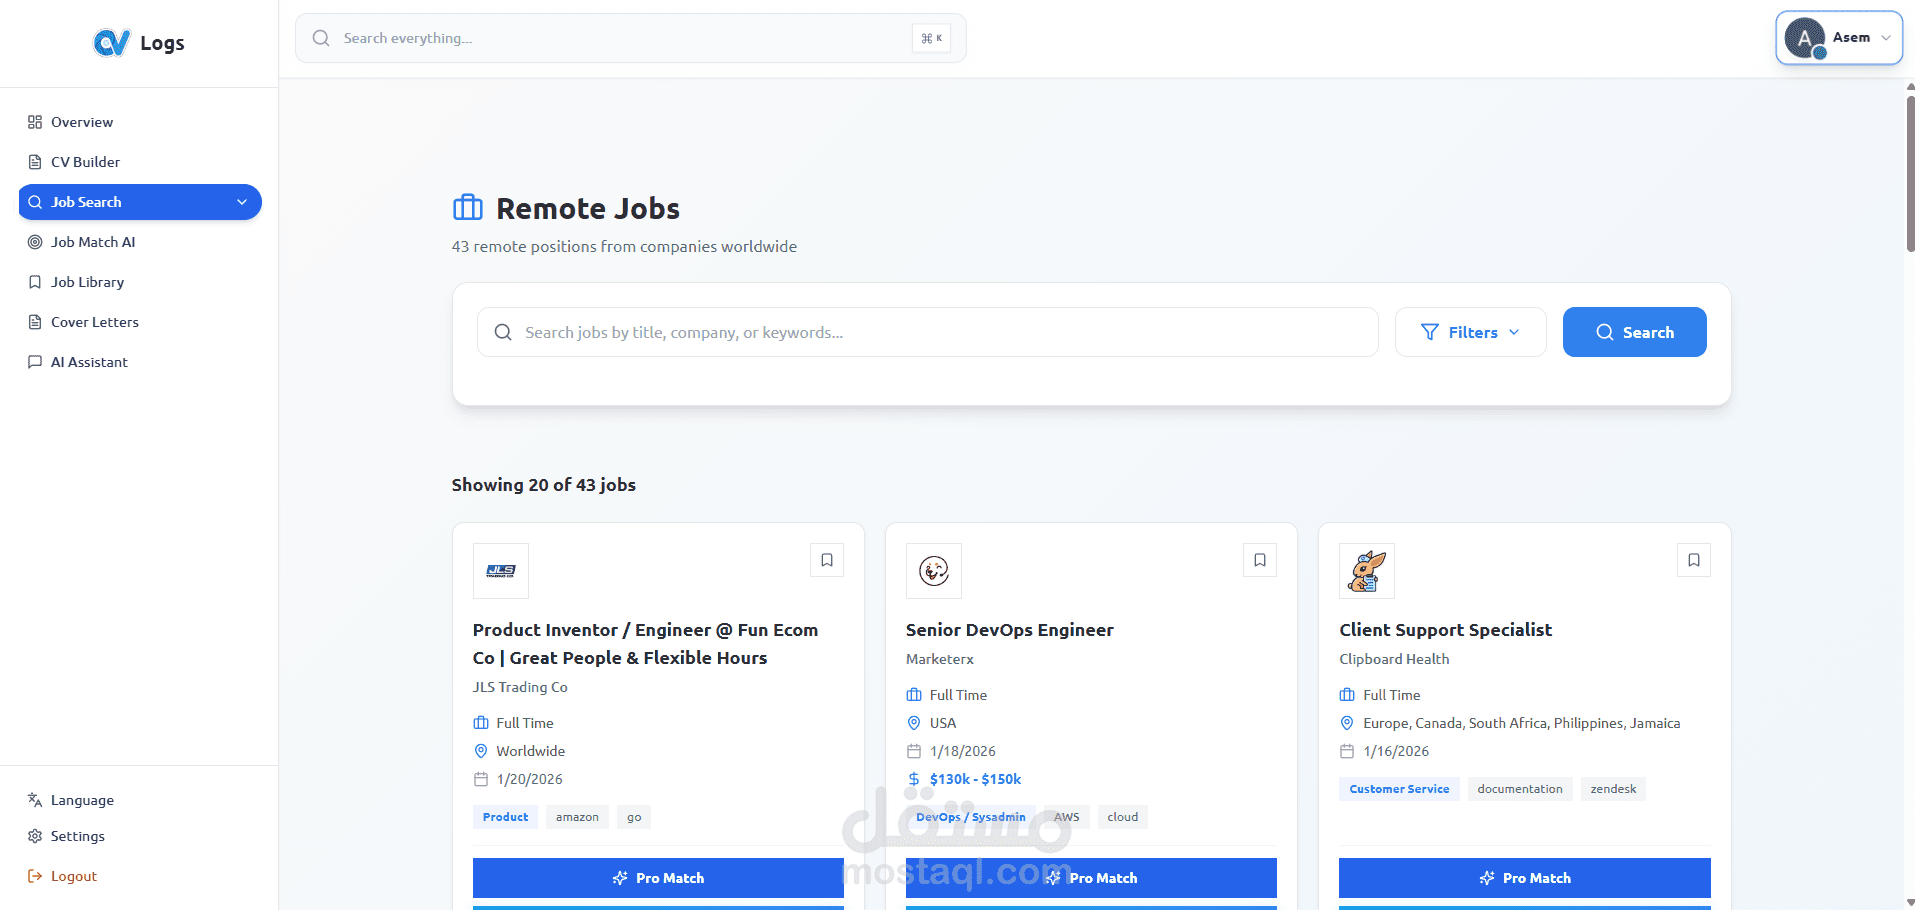This screenshot has height=910, width=1915.
Task: Bookmark the Senior DevOps Engineer job
Action: click(1260, 560)
